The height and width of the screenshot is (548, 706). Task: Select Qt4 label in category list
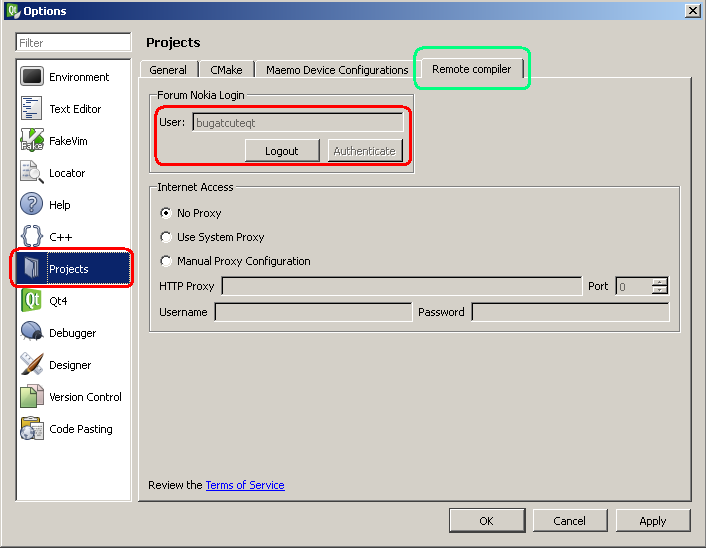tap(58, 301)
